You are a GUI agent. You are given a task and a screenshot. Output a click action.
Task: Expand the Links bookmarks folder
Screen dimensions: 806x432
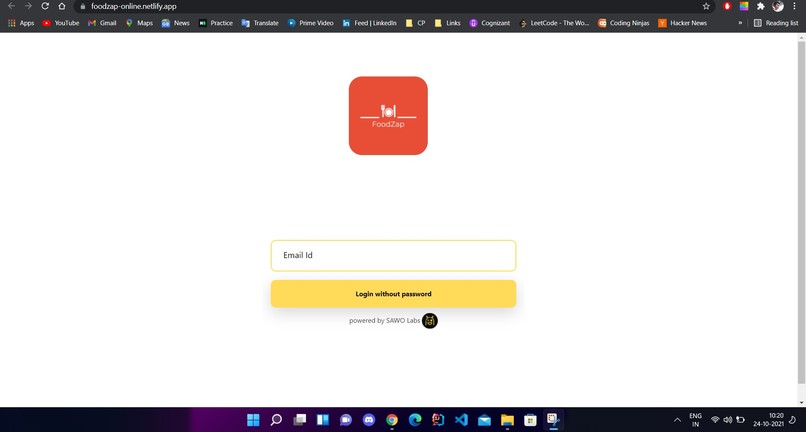pos(447,23)
